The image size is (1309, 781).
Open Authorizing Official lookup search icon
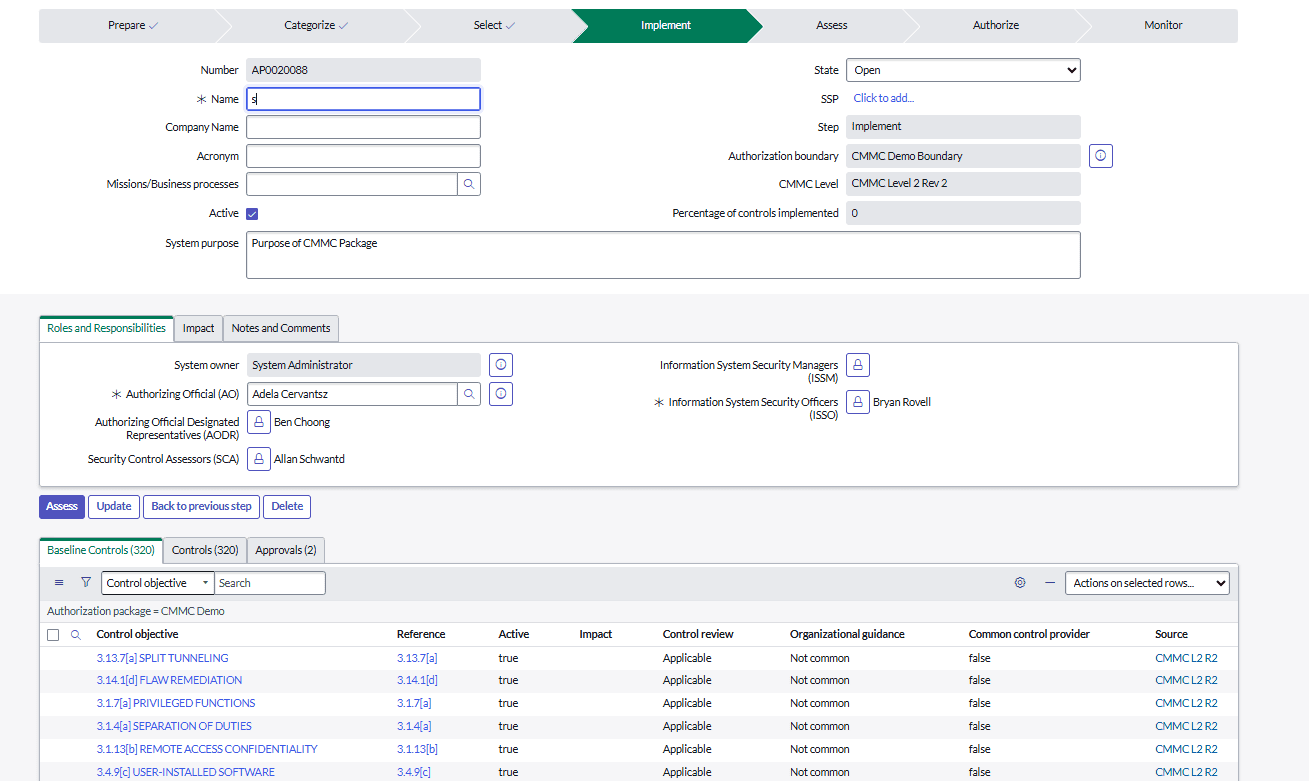[x=469, y=394]
